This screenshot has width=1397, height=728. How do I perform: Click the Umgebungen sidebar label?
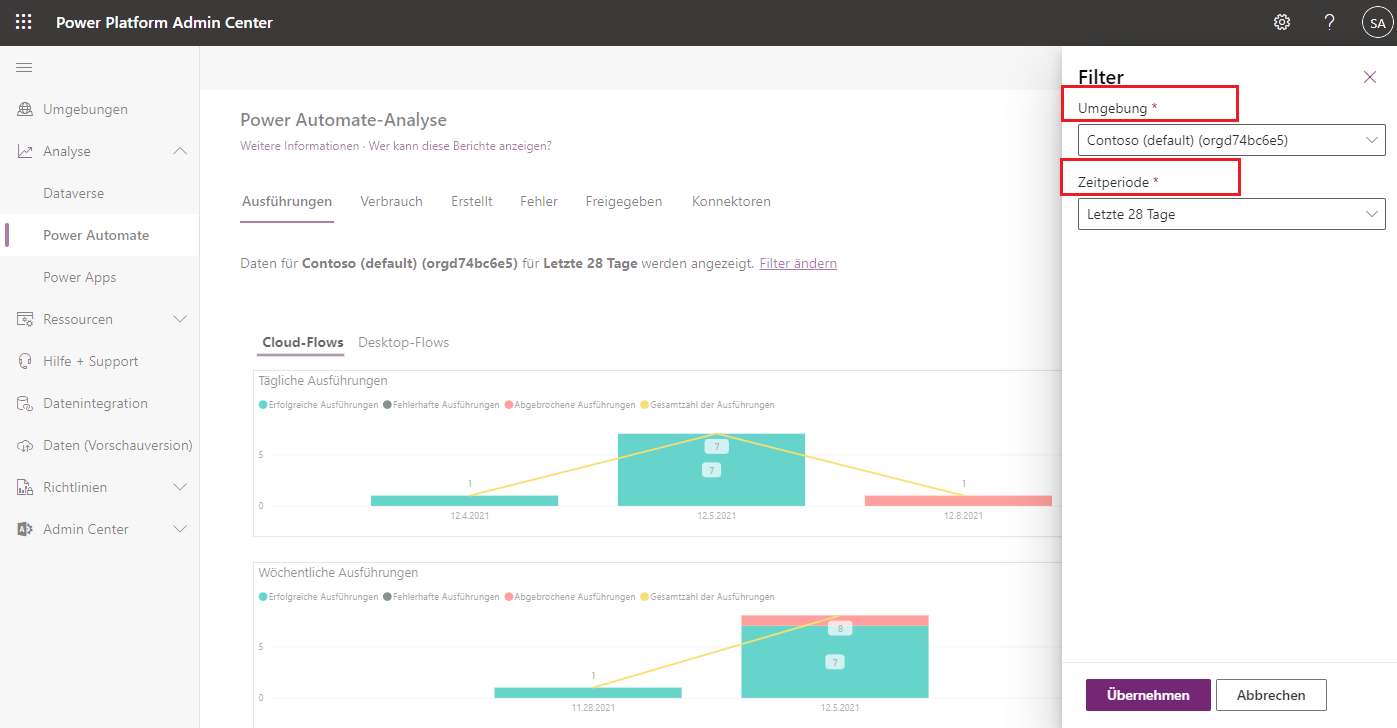point(85,109)
